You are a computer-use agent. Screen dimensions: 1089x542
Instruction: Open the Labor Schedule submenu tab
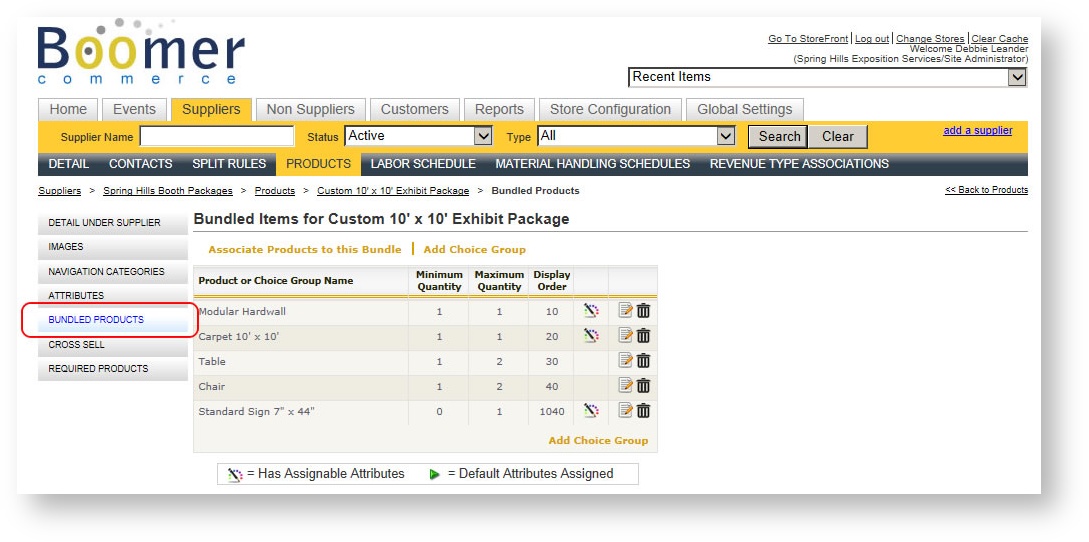423,164
